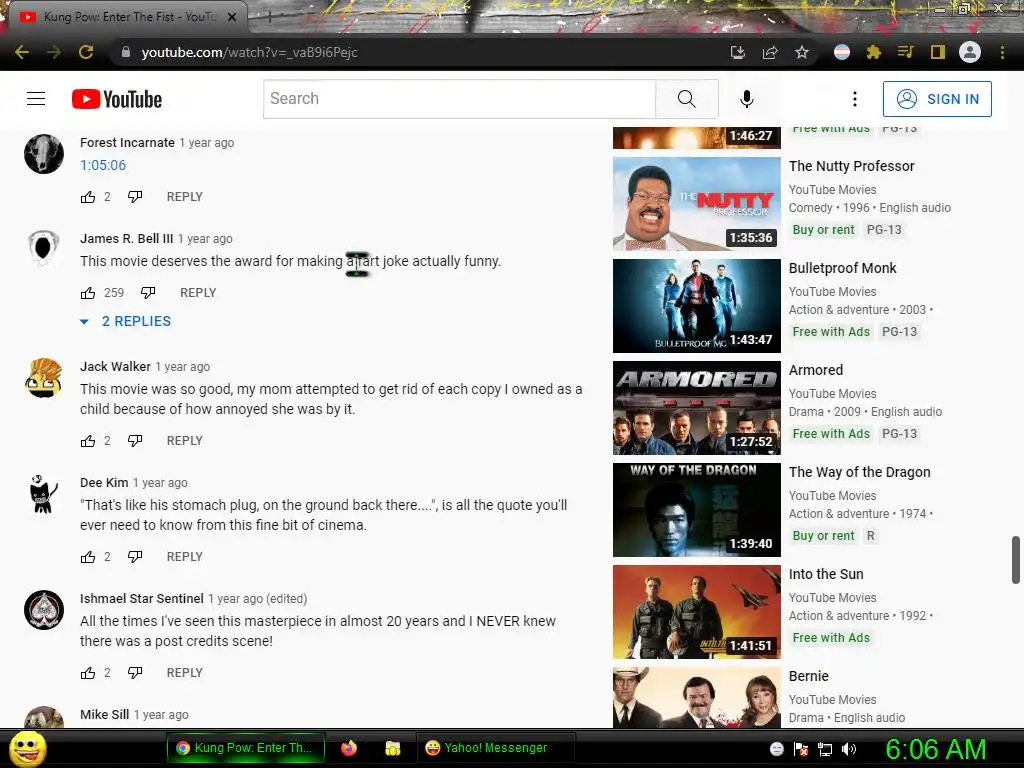
Task: Open Ishmael Star Sentinel's avatar
Action: (x=44, y=610)
